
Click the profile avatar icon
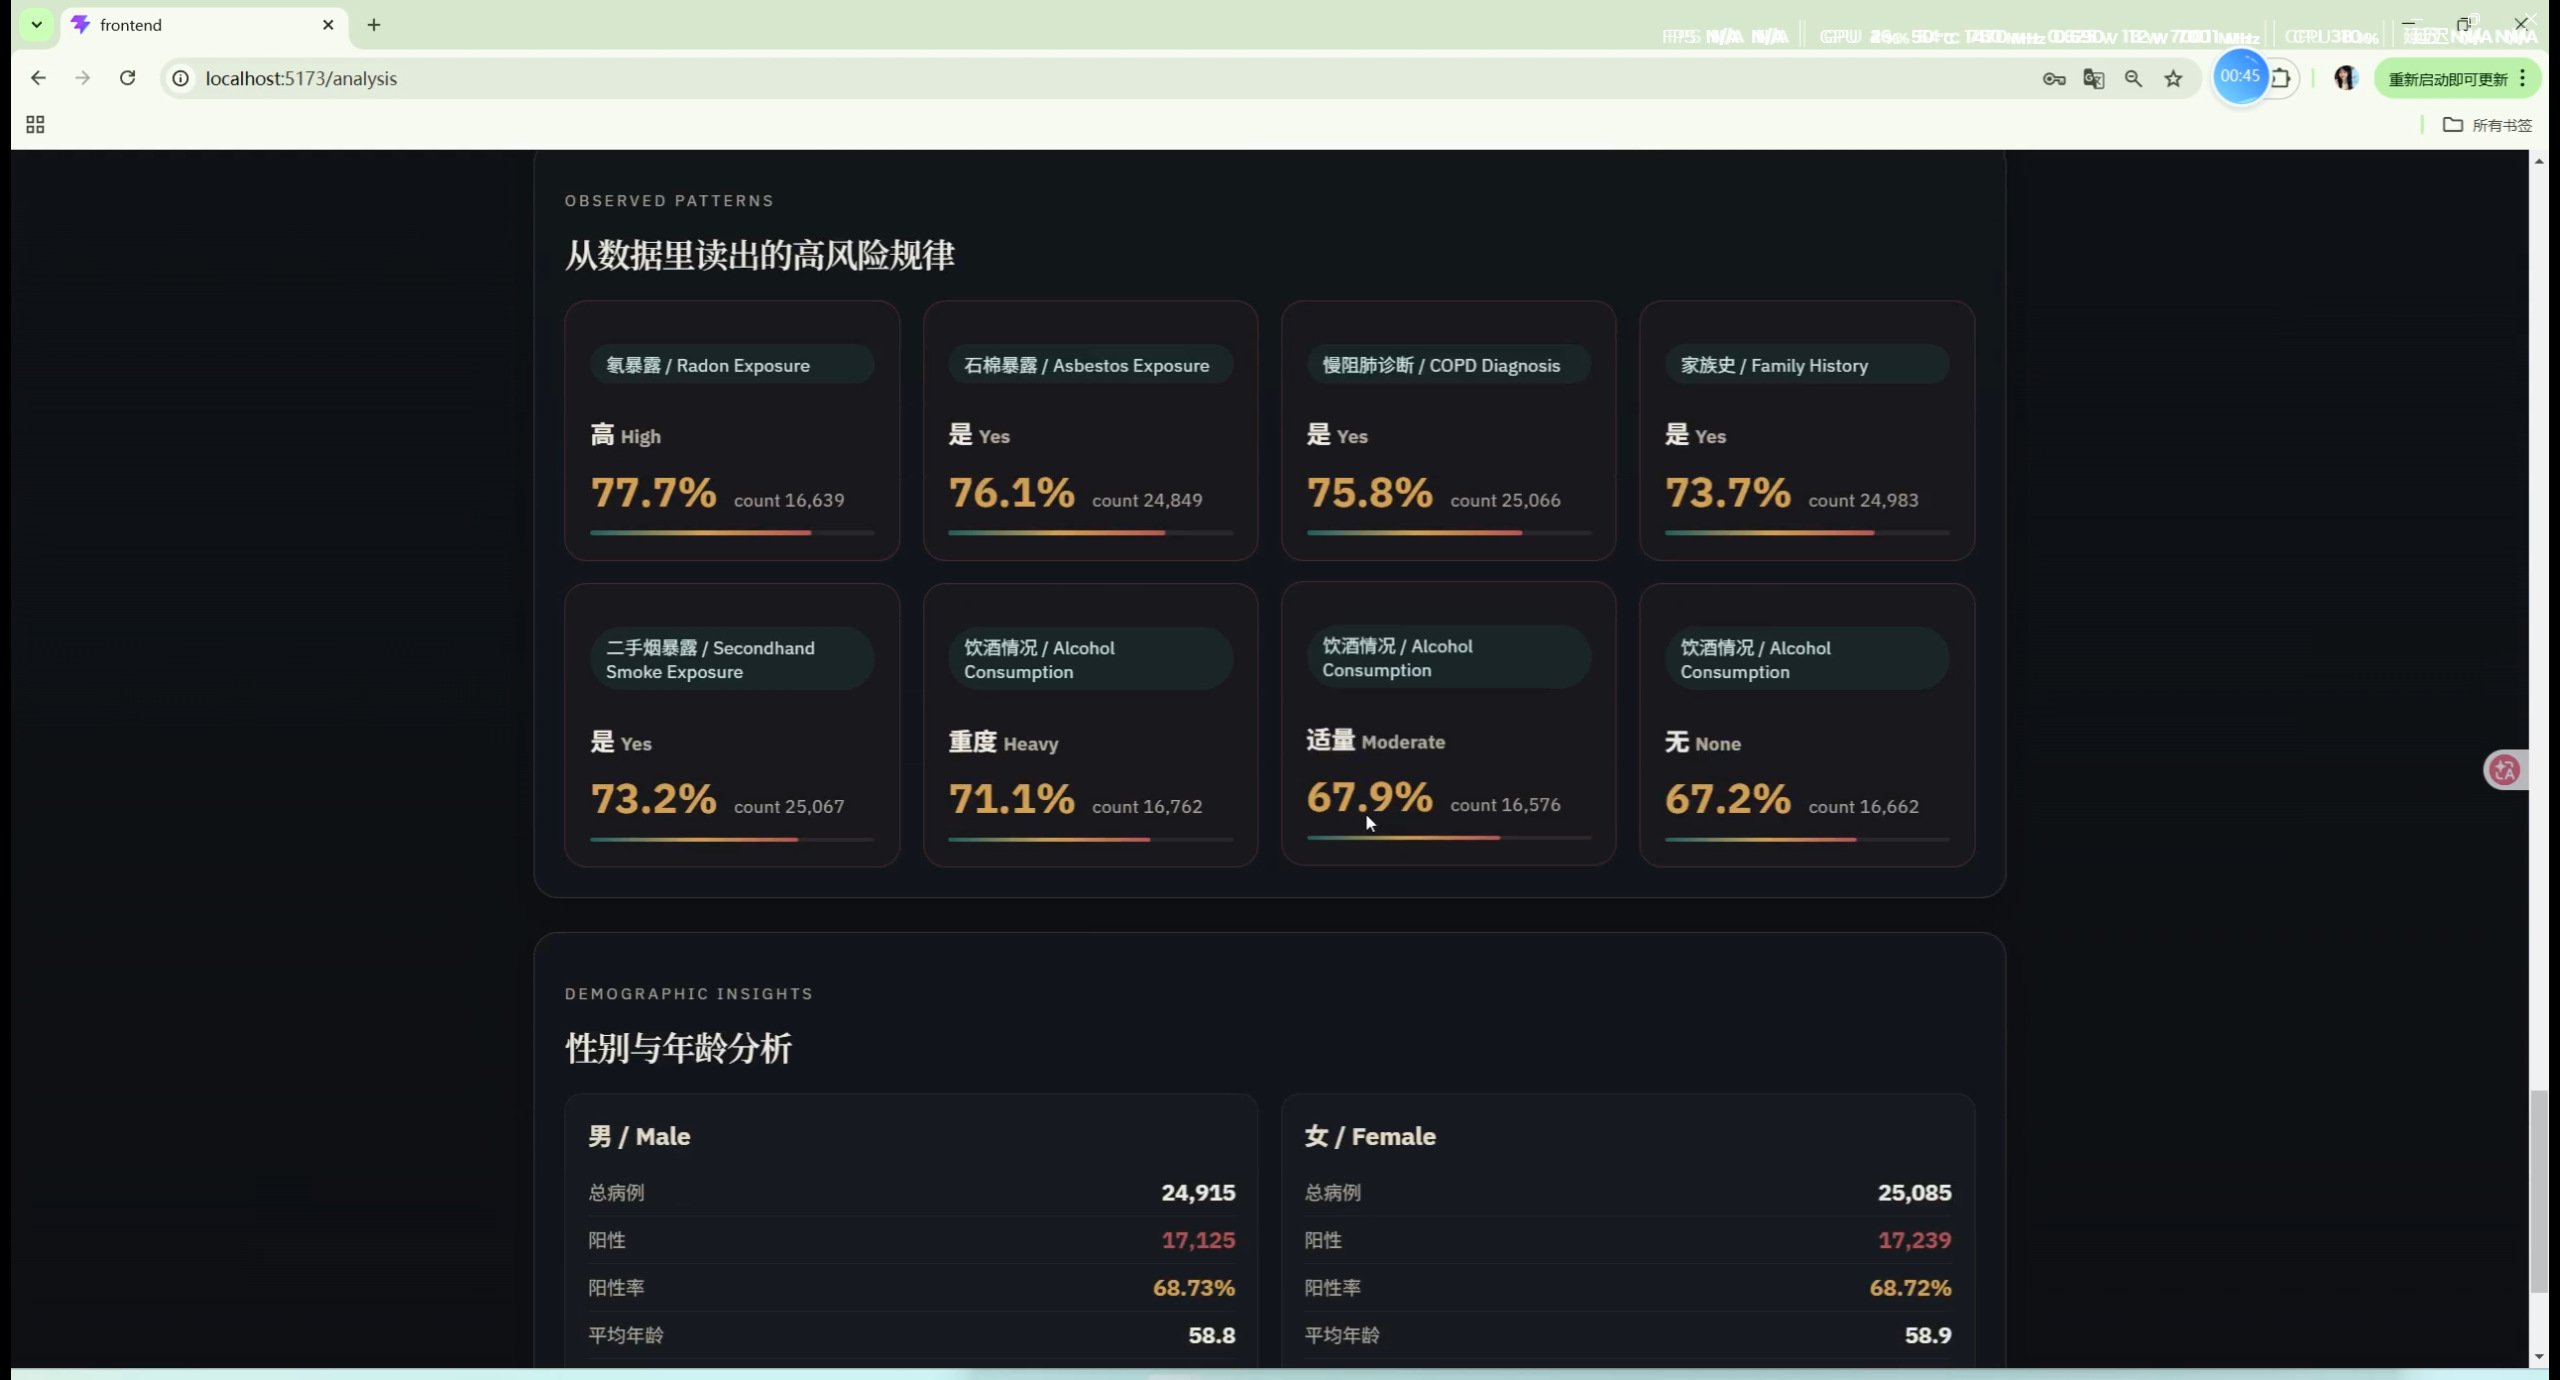click(x=2345, y=78)
